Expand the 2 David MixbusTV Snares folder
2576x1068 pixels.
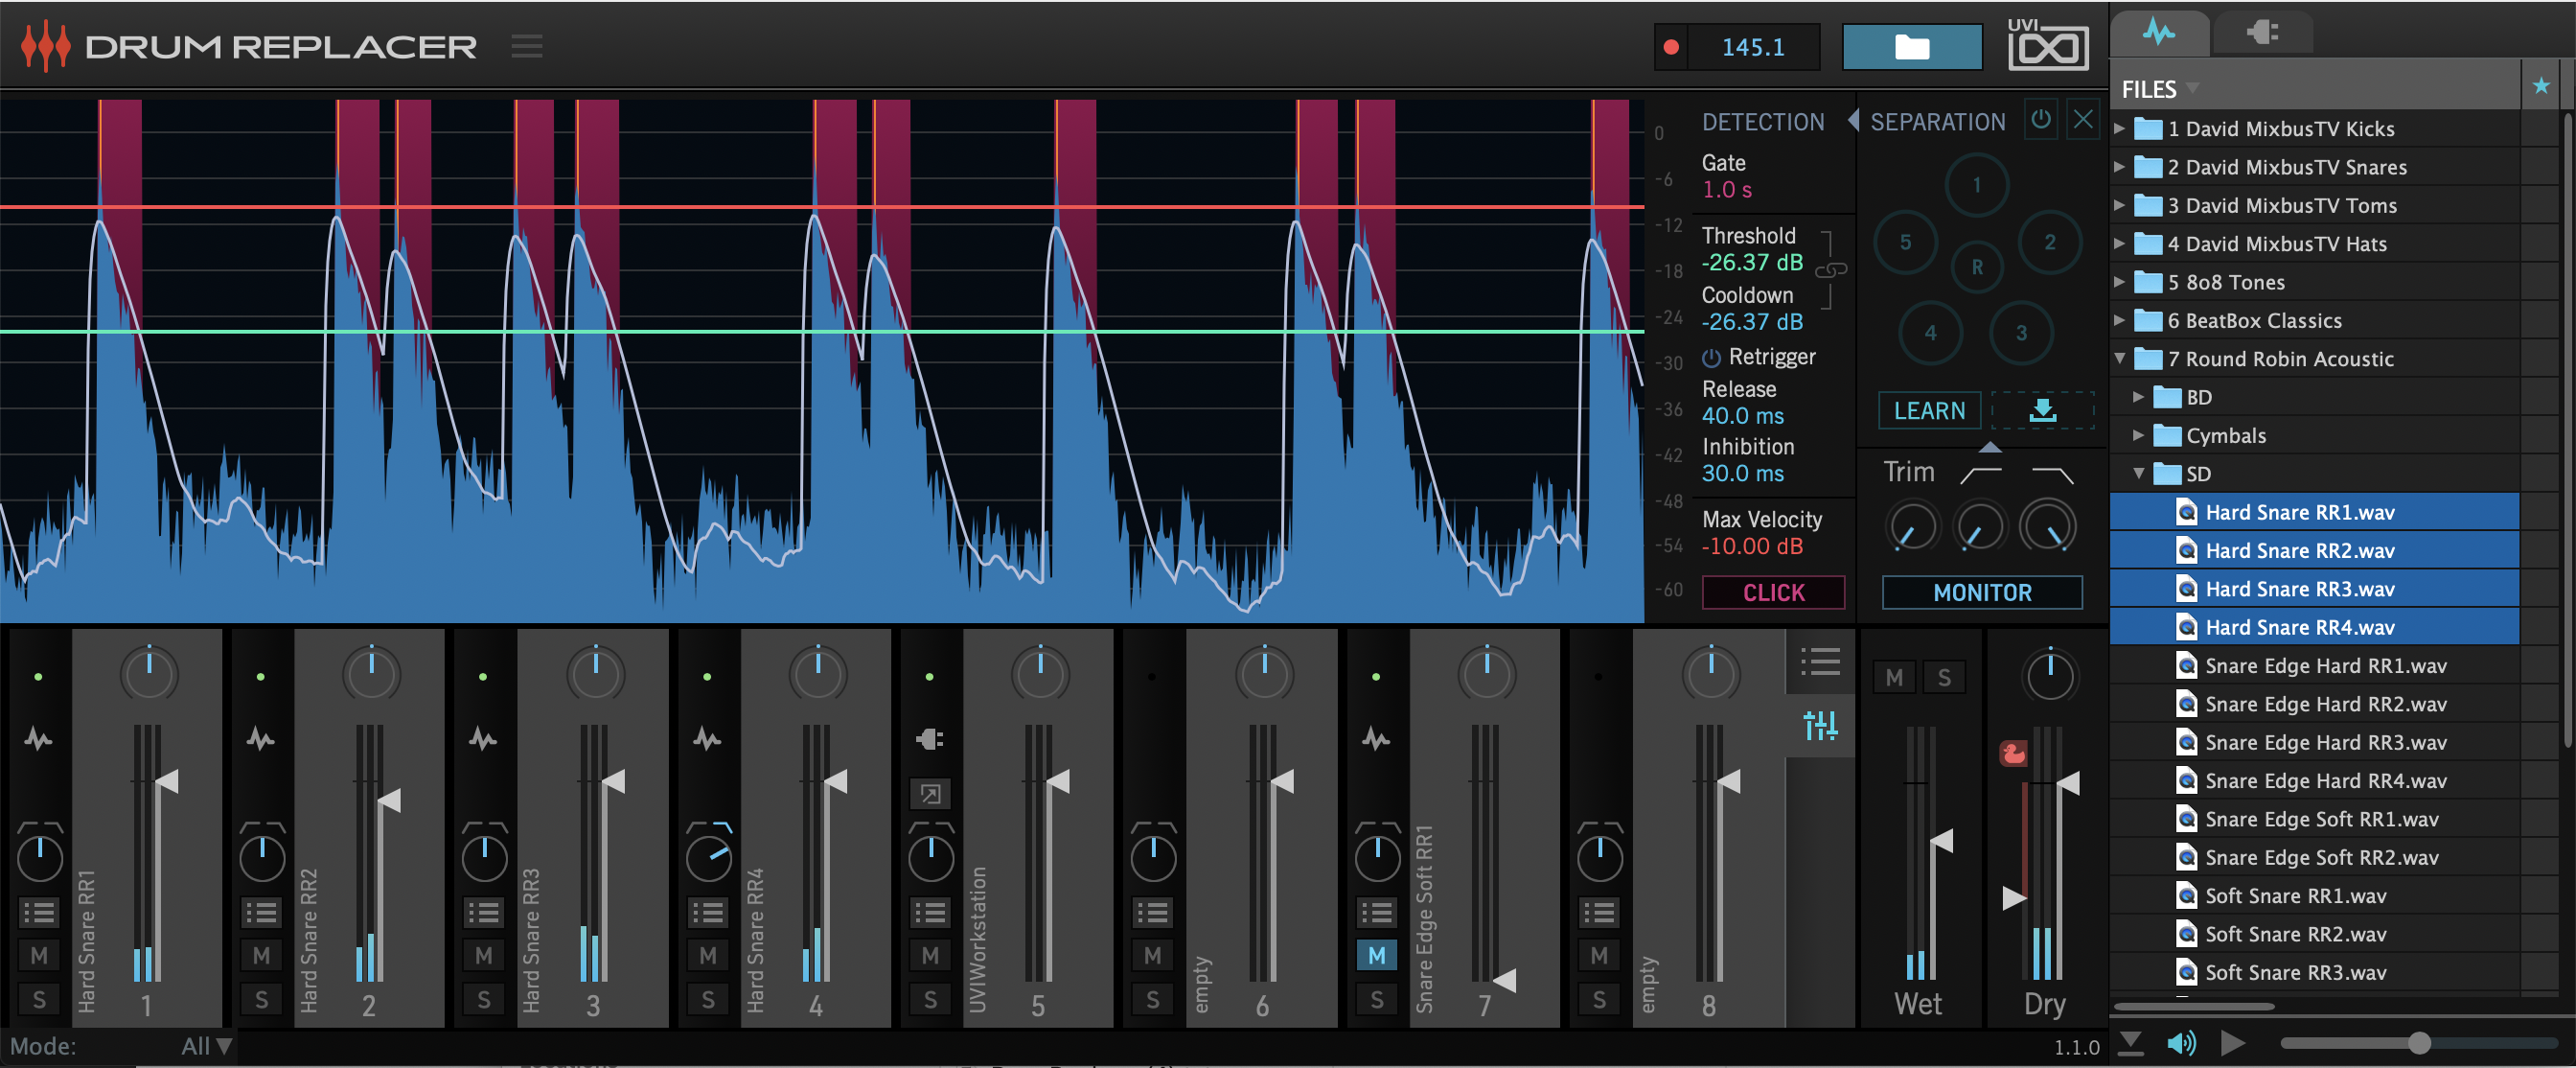2119,166
